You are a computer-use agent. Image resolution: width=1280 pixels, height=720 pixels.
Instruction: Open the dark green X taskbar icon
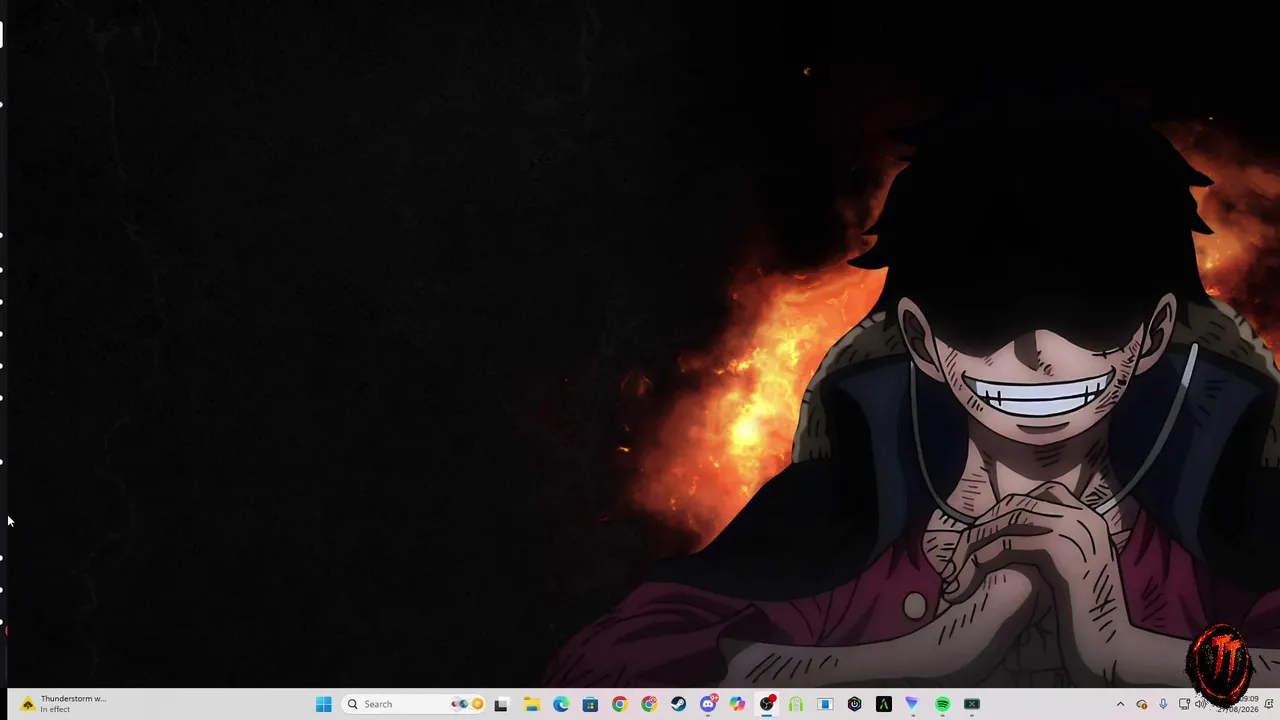(971, 704)
